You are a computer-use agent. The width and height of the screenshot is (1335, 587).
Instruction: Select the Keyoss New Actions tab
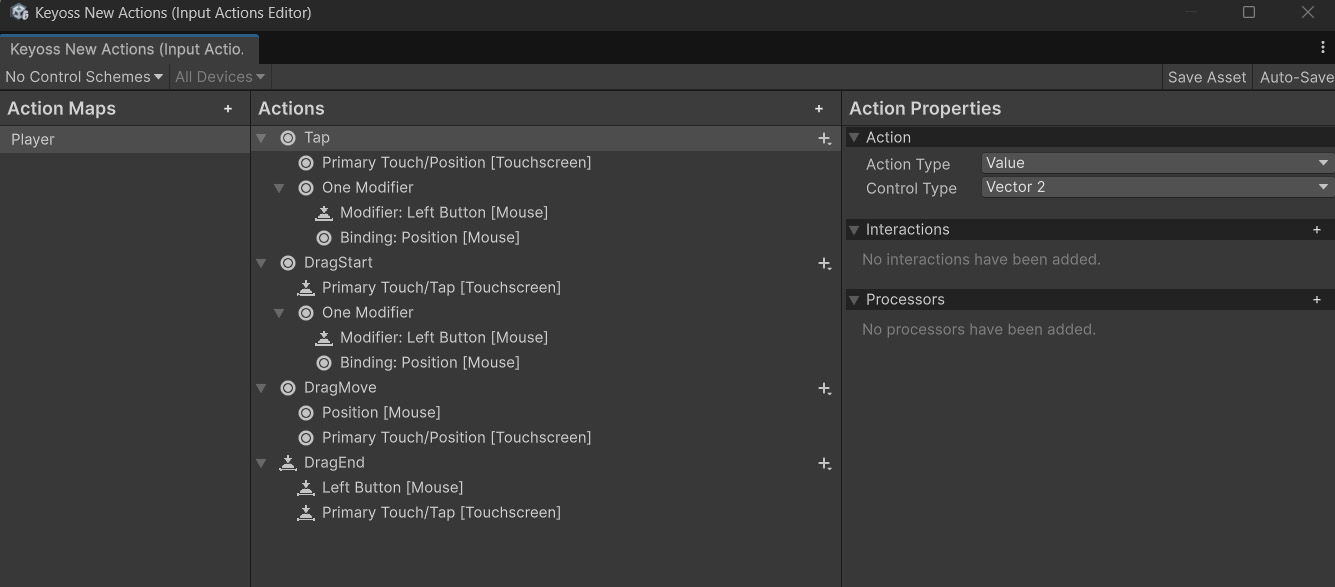(x=127, y=49)
